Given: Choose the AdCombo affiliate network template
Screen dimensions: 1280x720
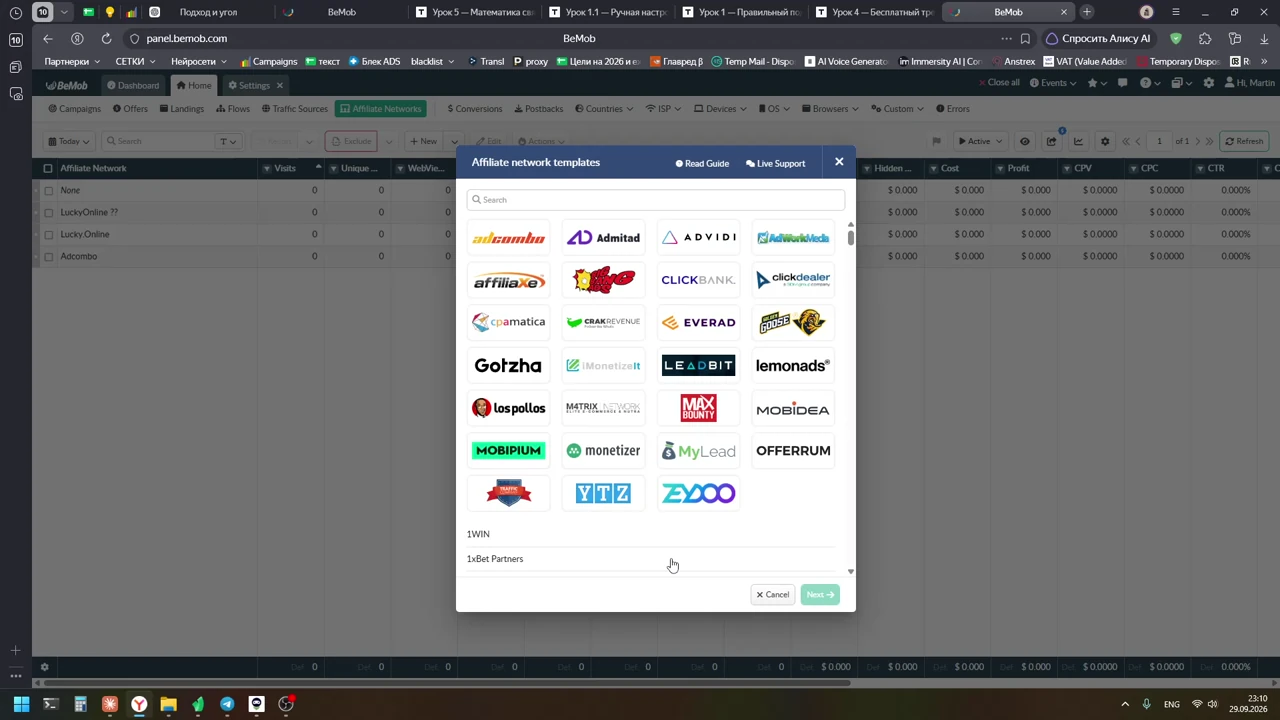Looking at the screenshot, I should click(x=509, y=238).
